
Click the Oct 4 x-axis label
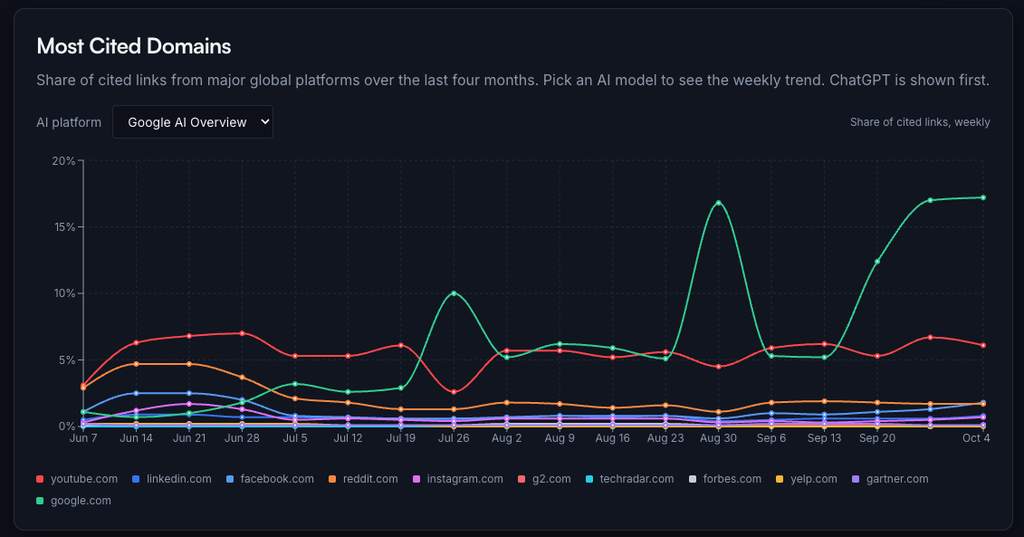[976, 438]
